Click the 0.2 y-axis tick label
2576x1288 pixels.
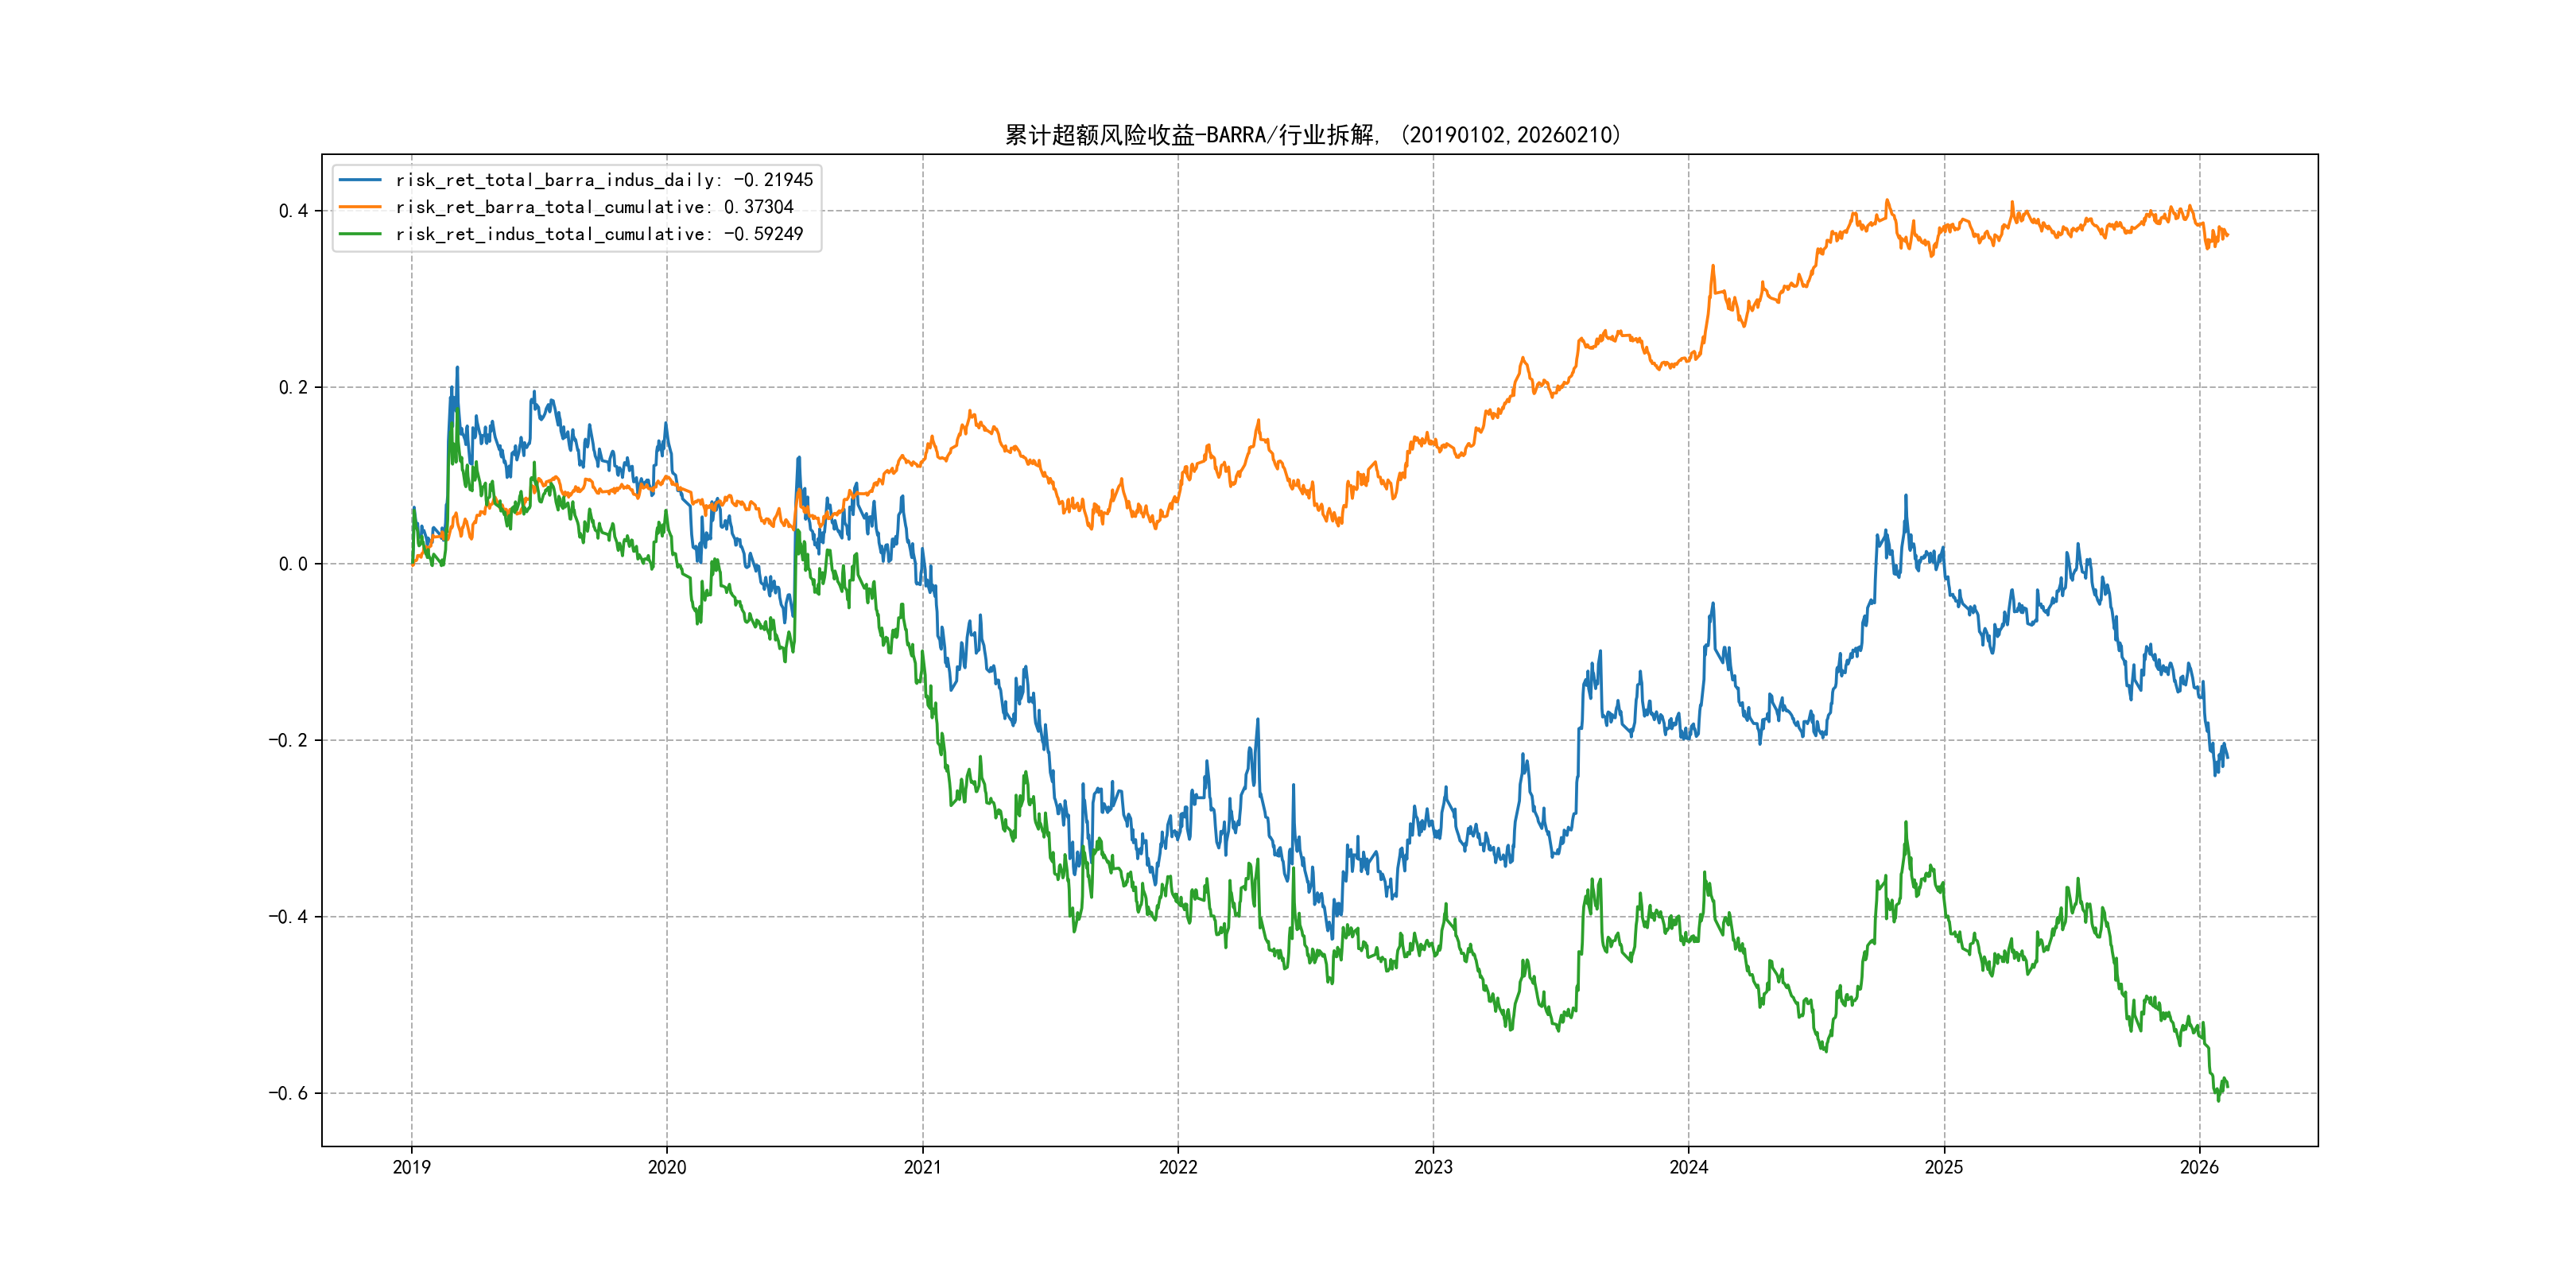(x=293, y=388)
